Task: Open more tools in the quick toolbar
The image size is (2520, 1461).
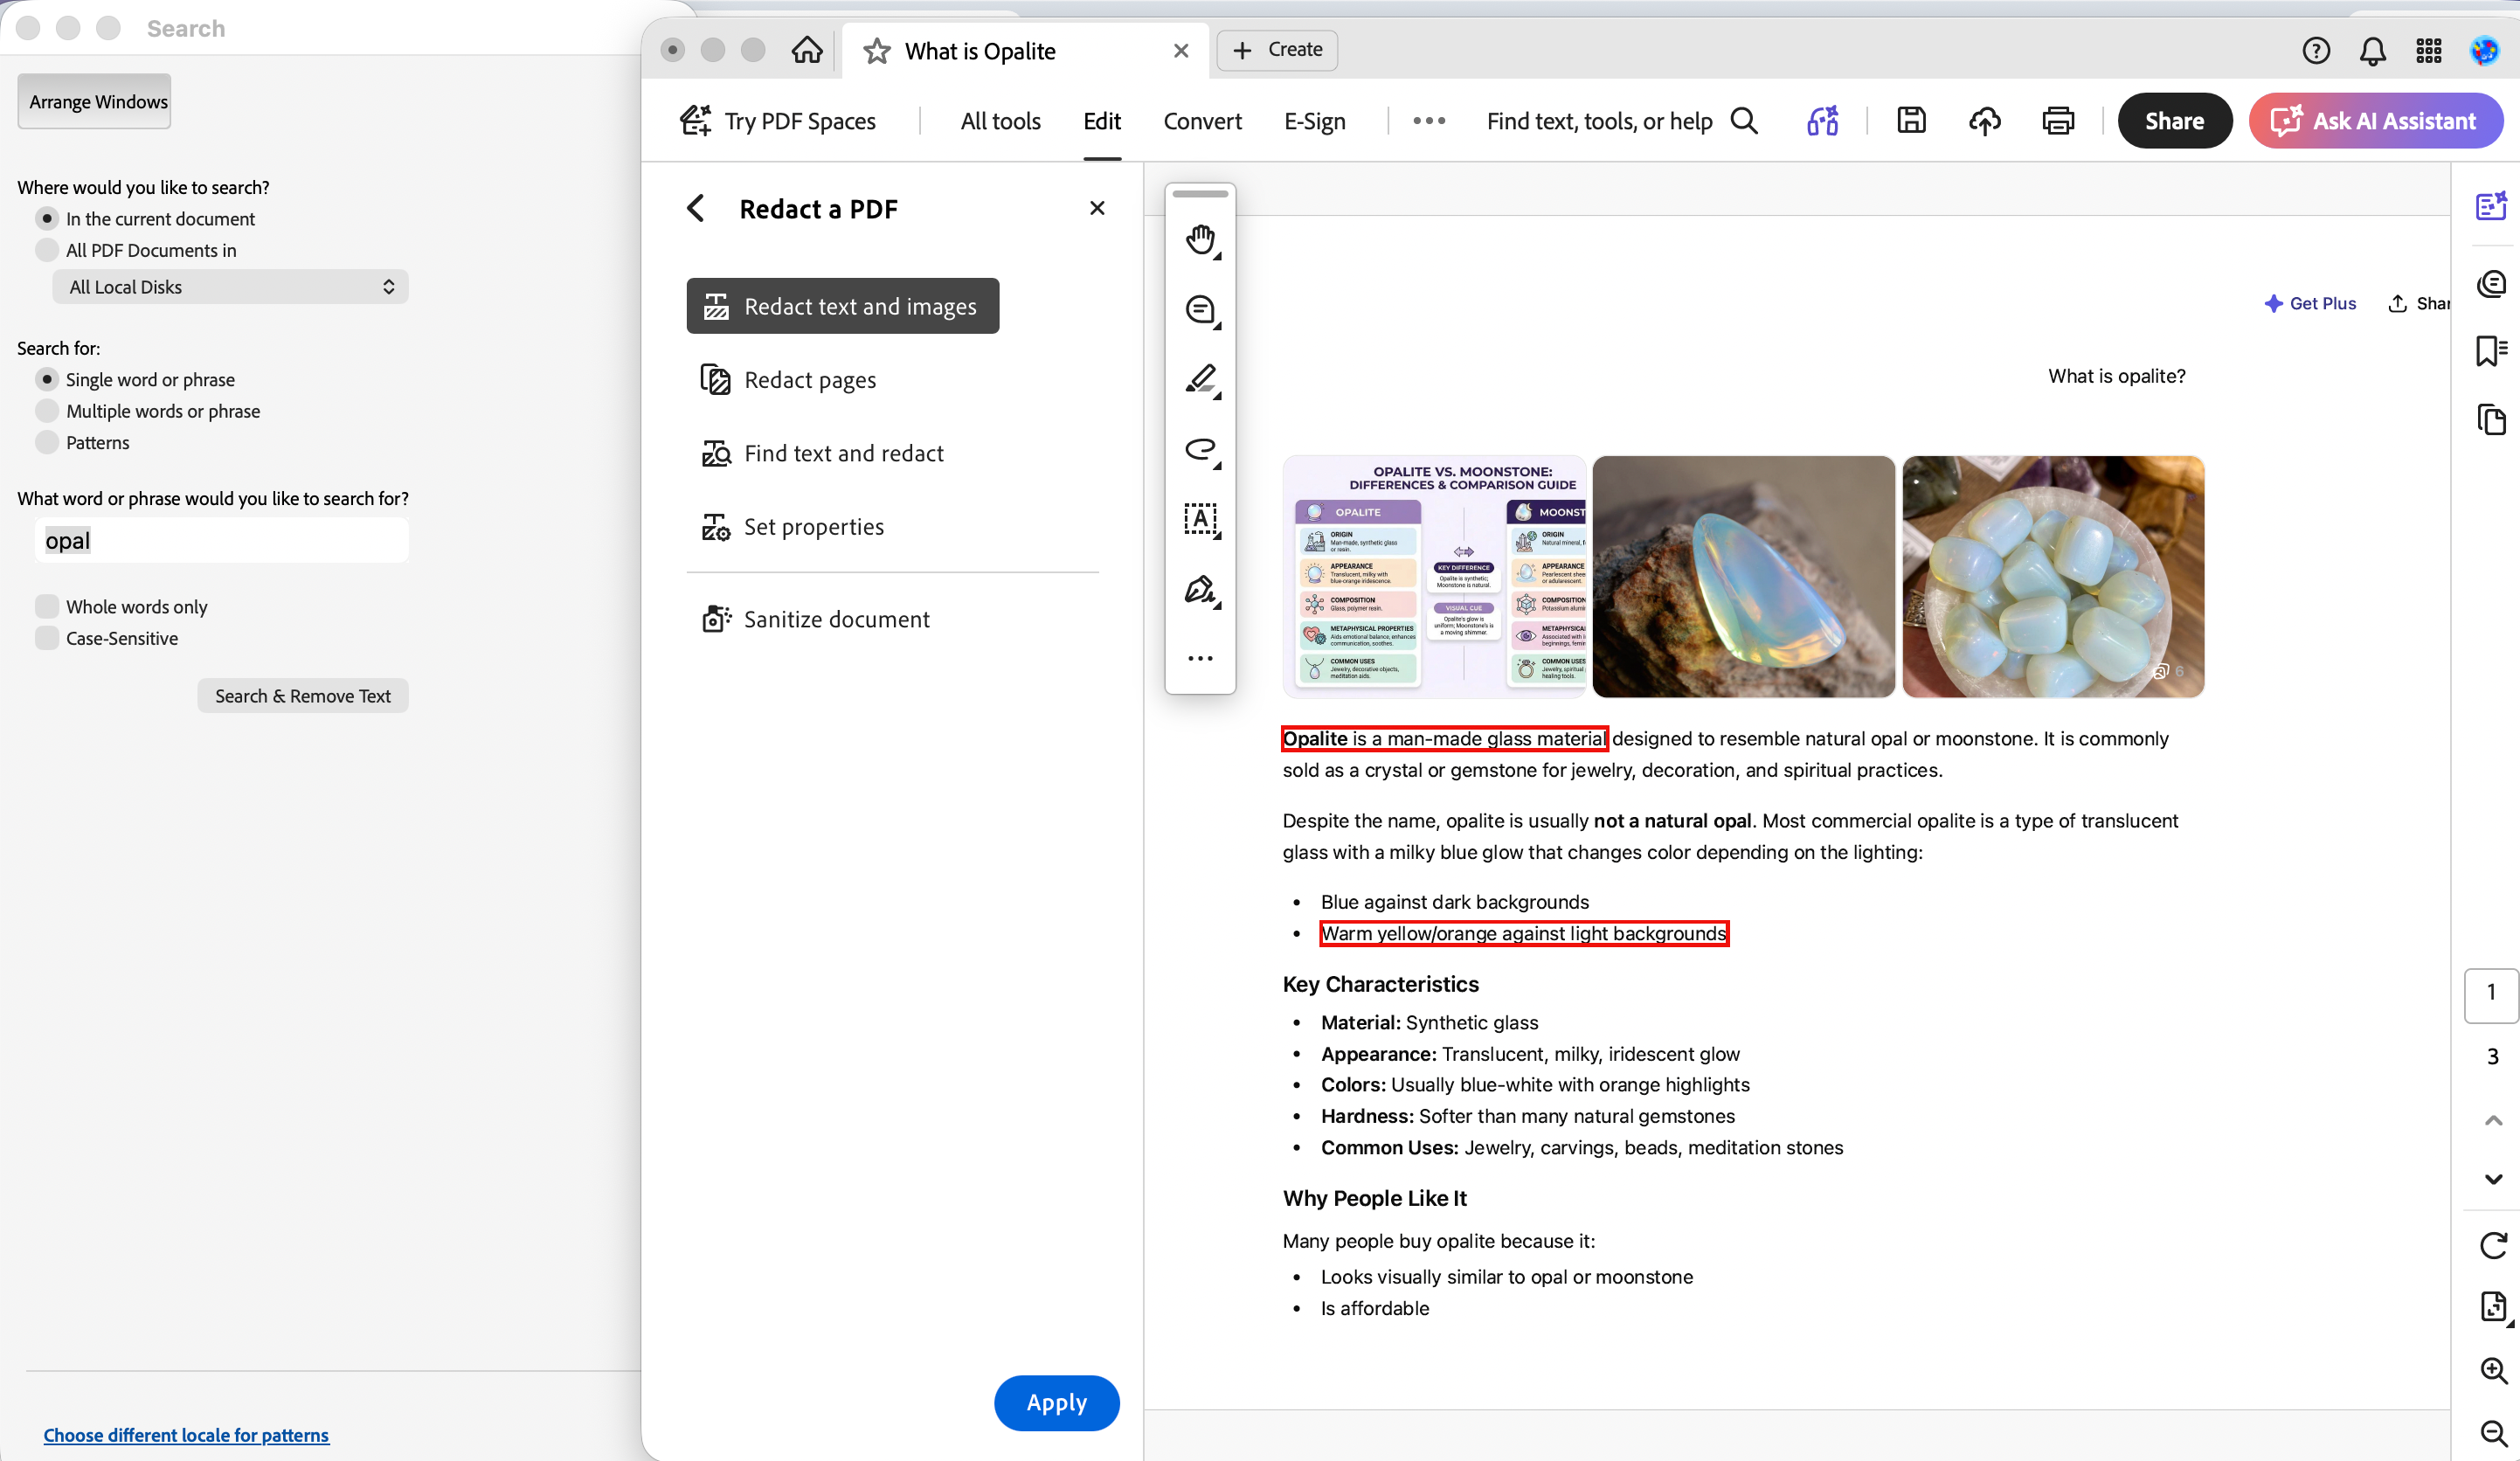Action: [x=1200, y=658]
